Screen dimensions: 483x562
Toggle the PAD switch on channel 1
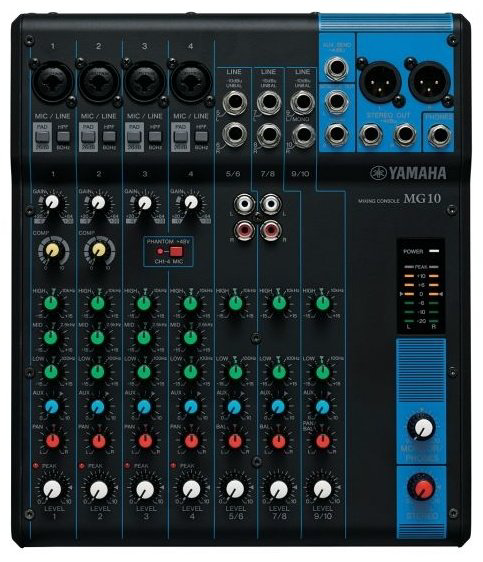(42, 137)
